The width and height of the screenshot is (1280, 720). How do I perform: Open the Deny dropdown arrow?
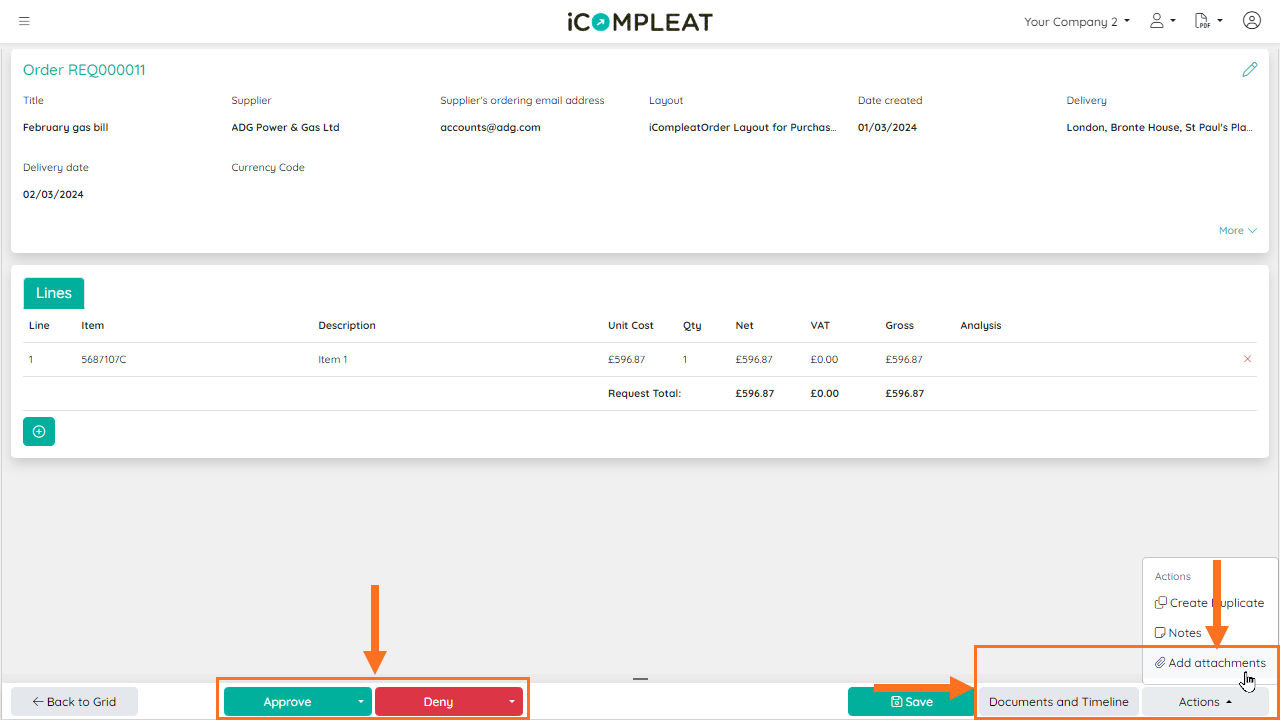(512, 702)
